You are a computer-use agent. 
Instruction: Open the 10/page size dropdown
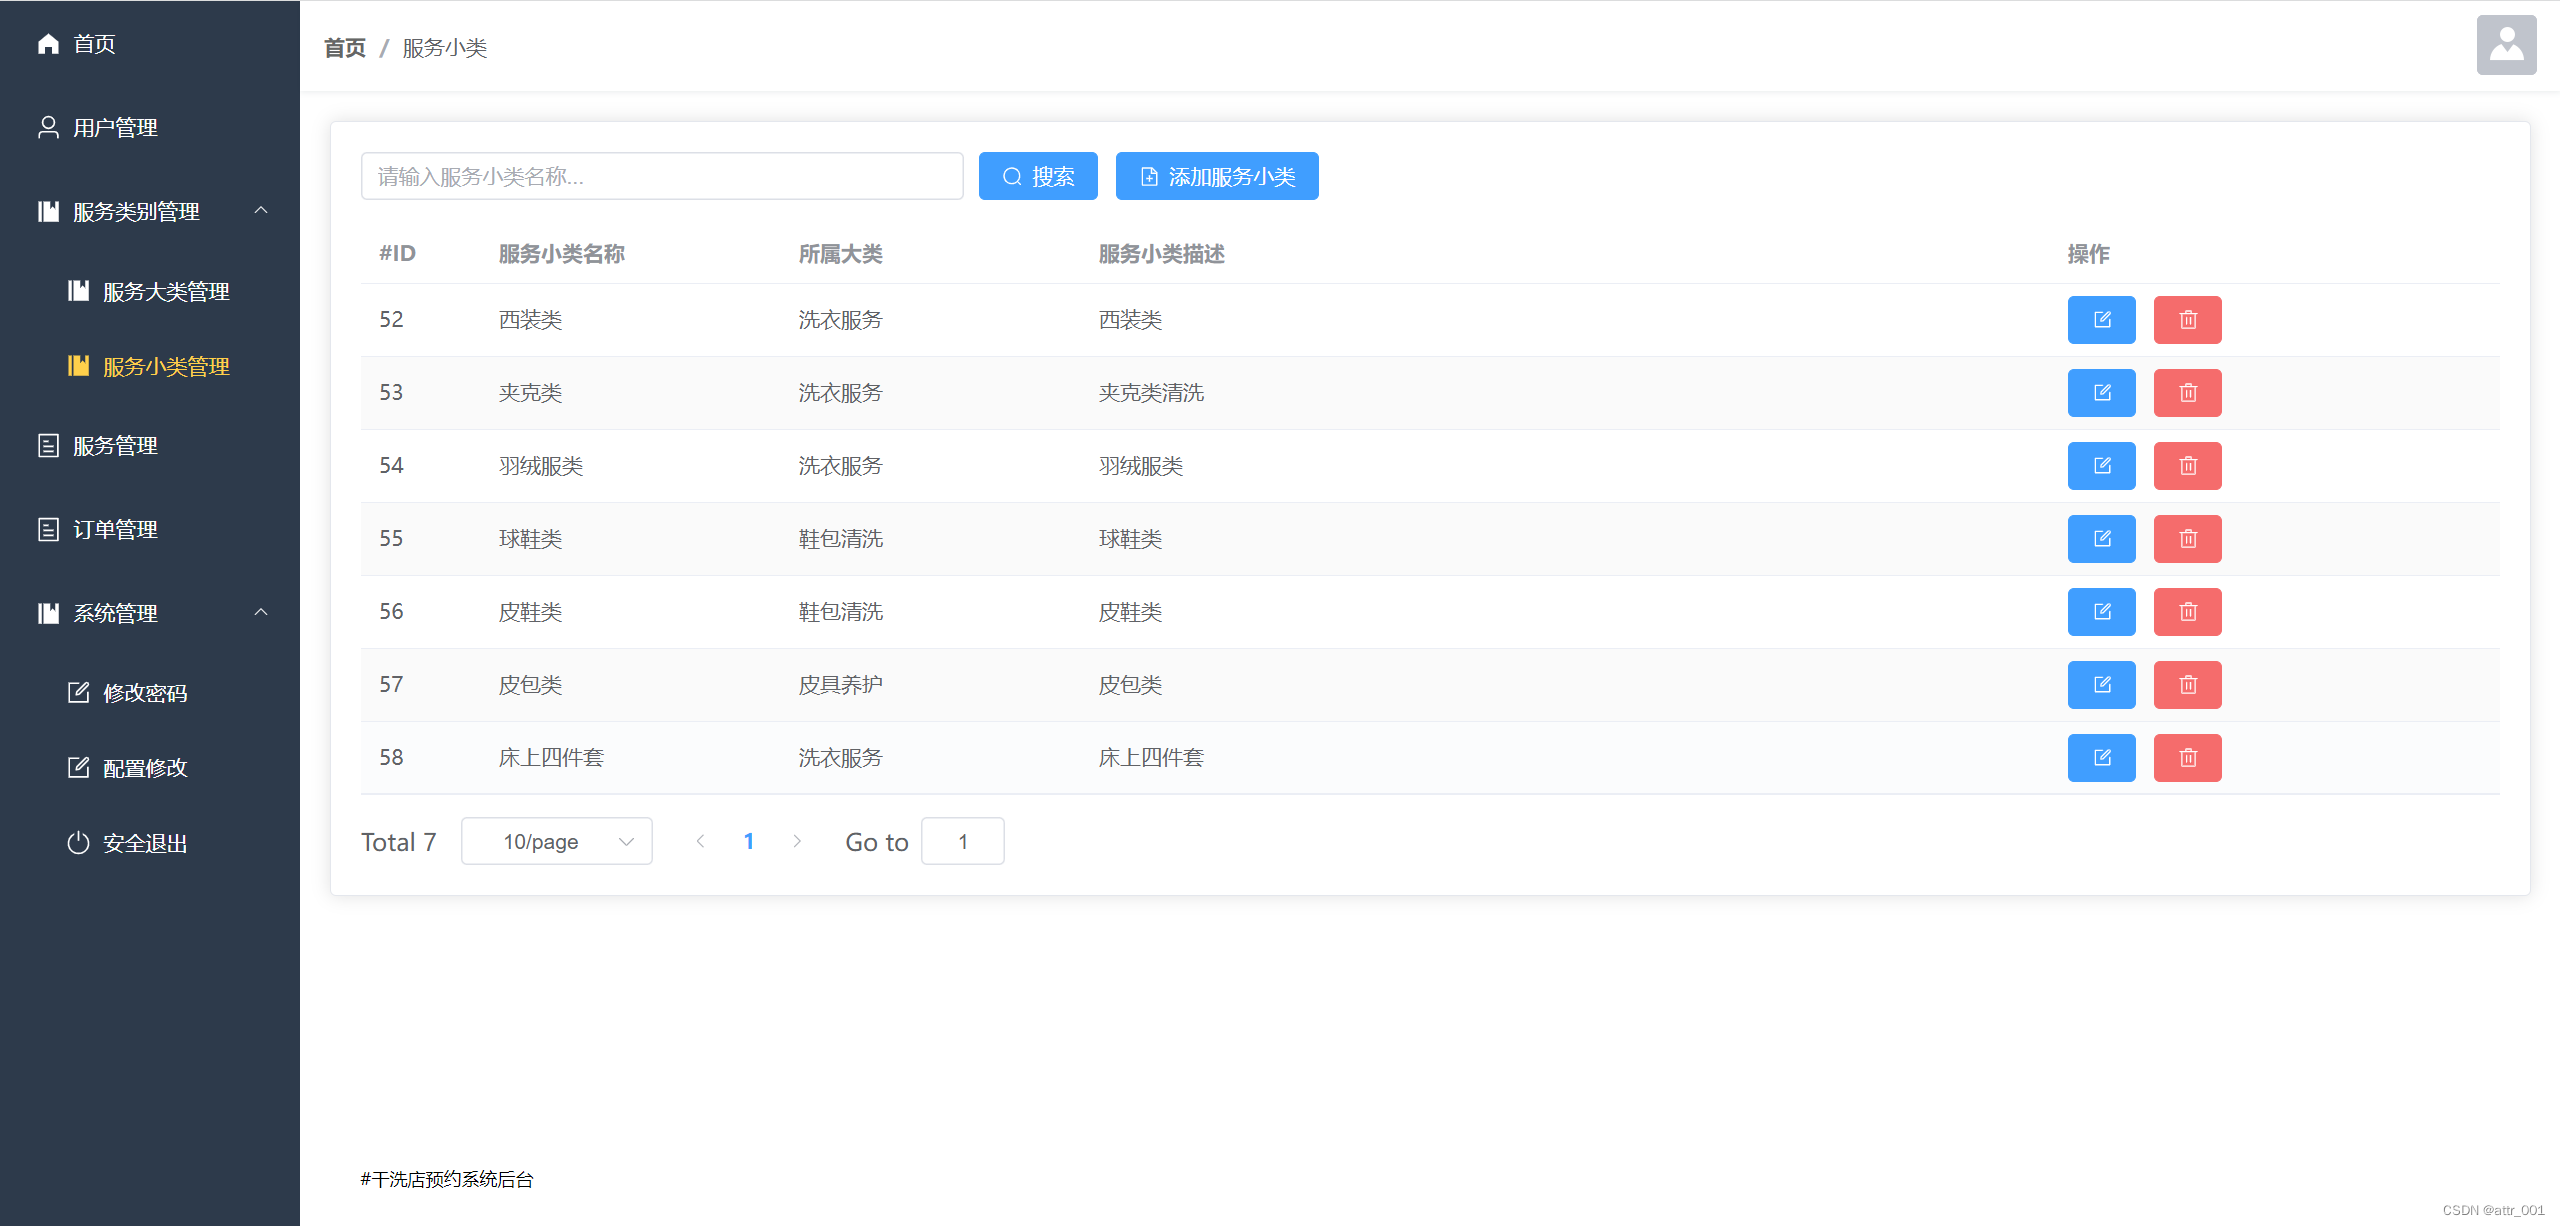556,842
